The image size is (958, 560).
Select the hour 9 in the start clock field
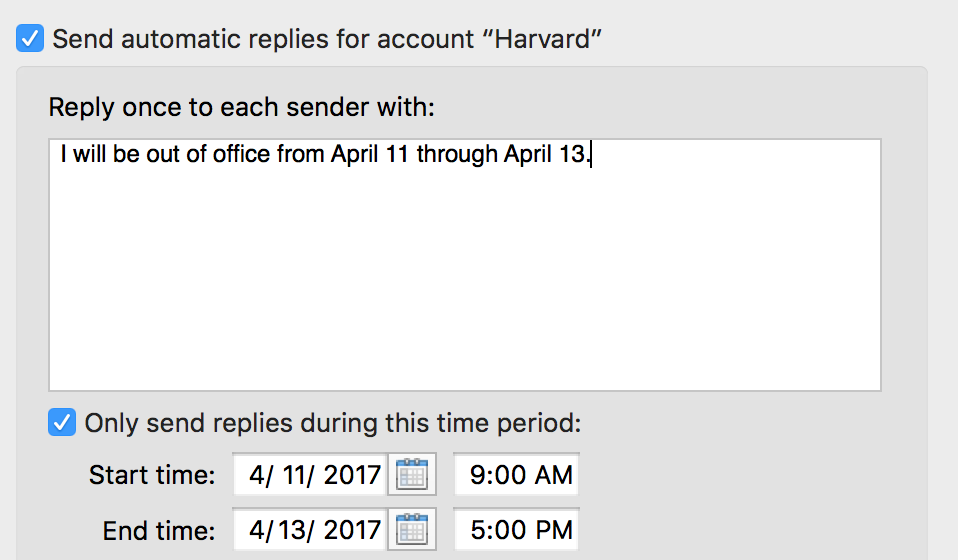tap(476, 475)
